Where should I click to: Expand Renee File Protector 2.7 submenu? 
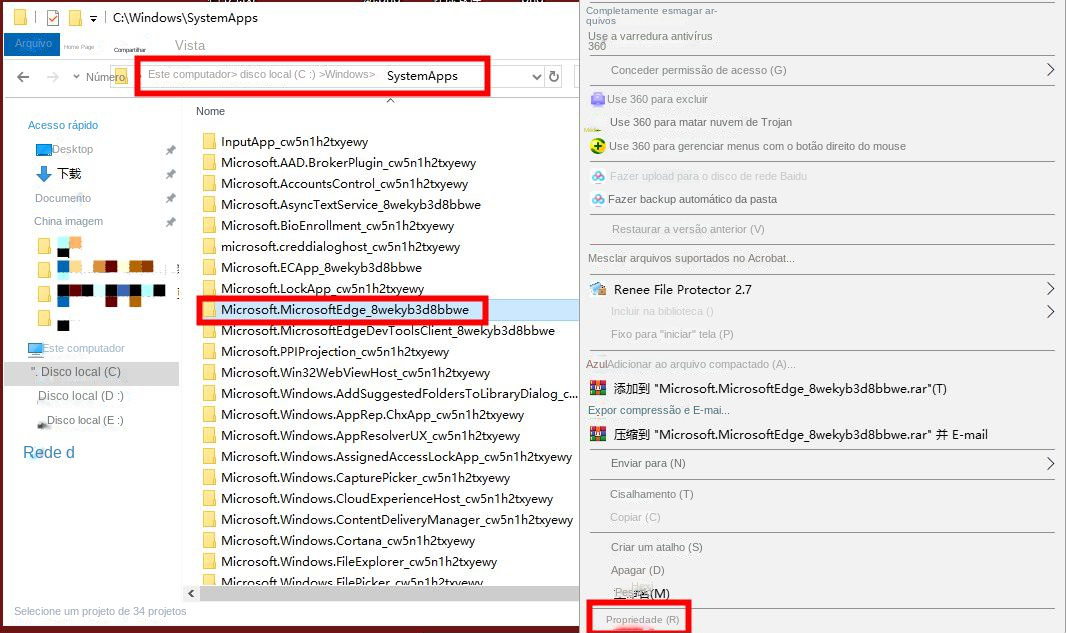click(1050, 289)
